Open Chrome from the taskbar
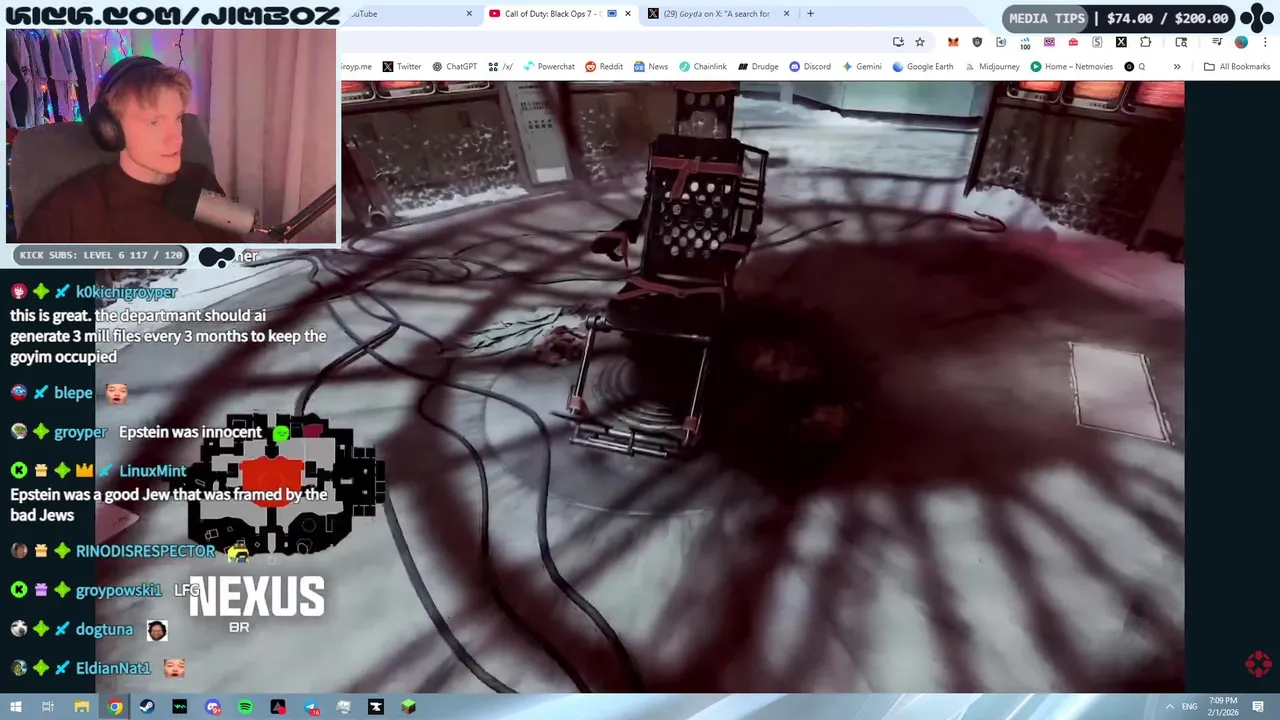The image size is (1280, 720). (x=115, y=707)
